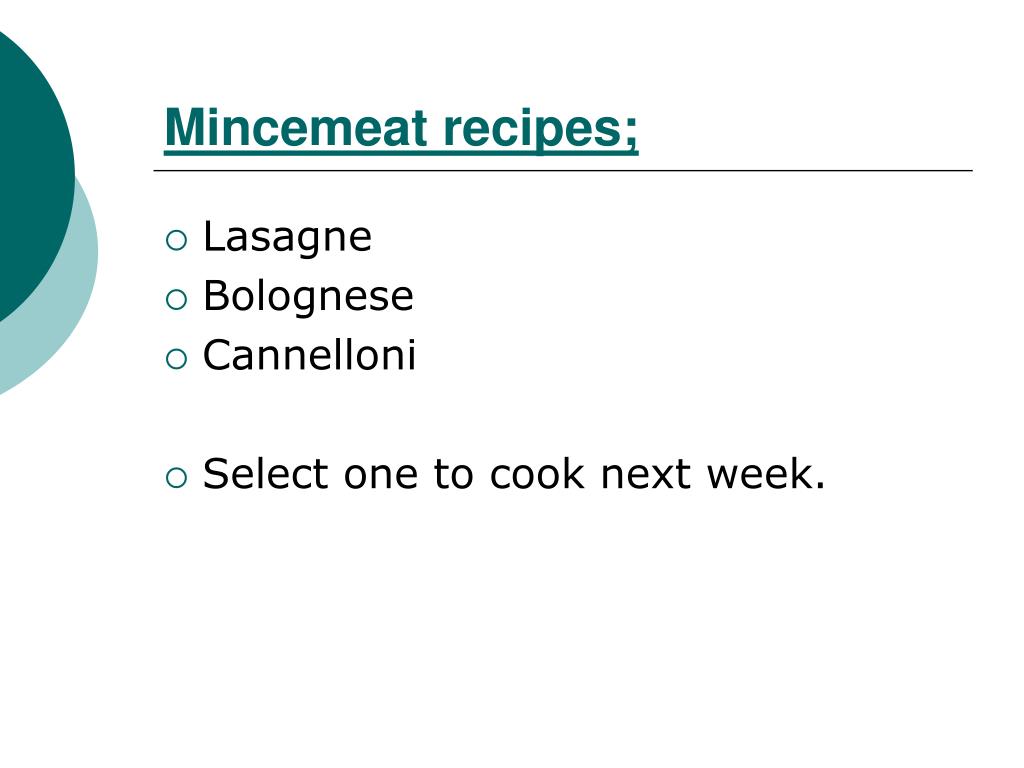Click the word 'next' in the last line
This screenshot has width=1024, height=768.
pos(645,476)
